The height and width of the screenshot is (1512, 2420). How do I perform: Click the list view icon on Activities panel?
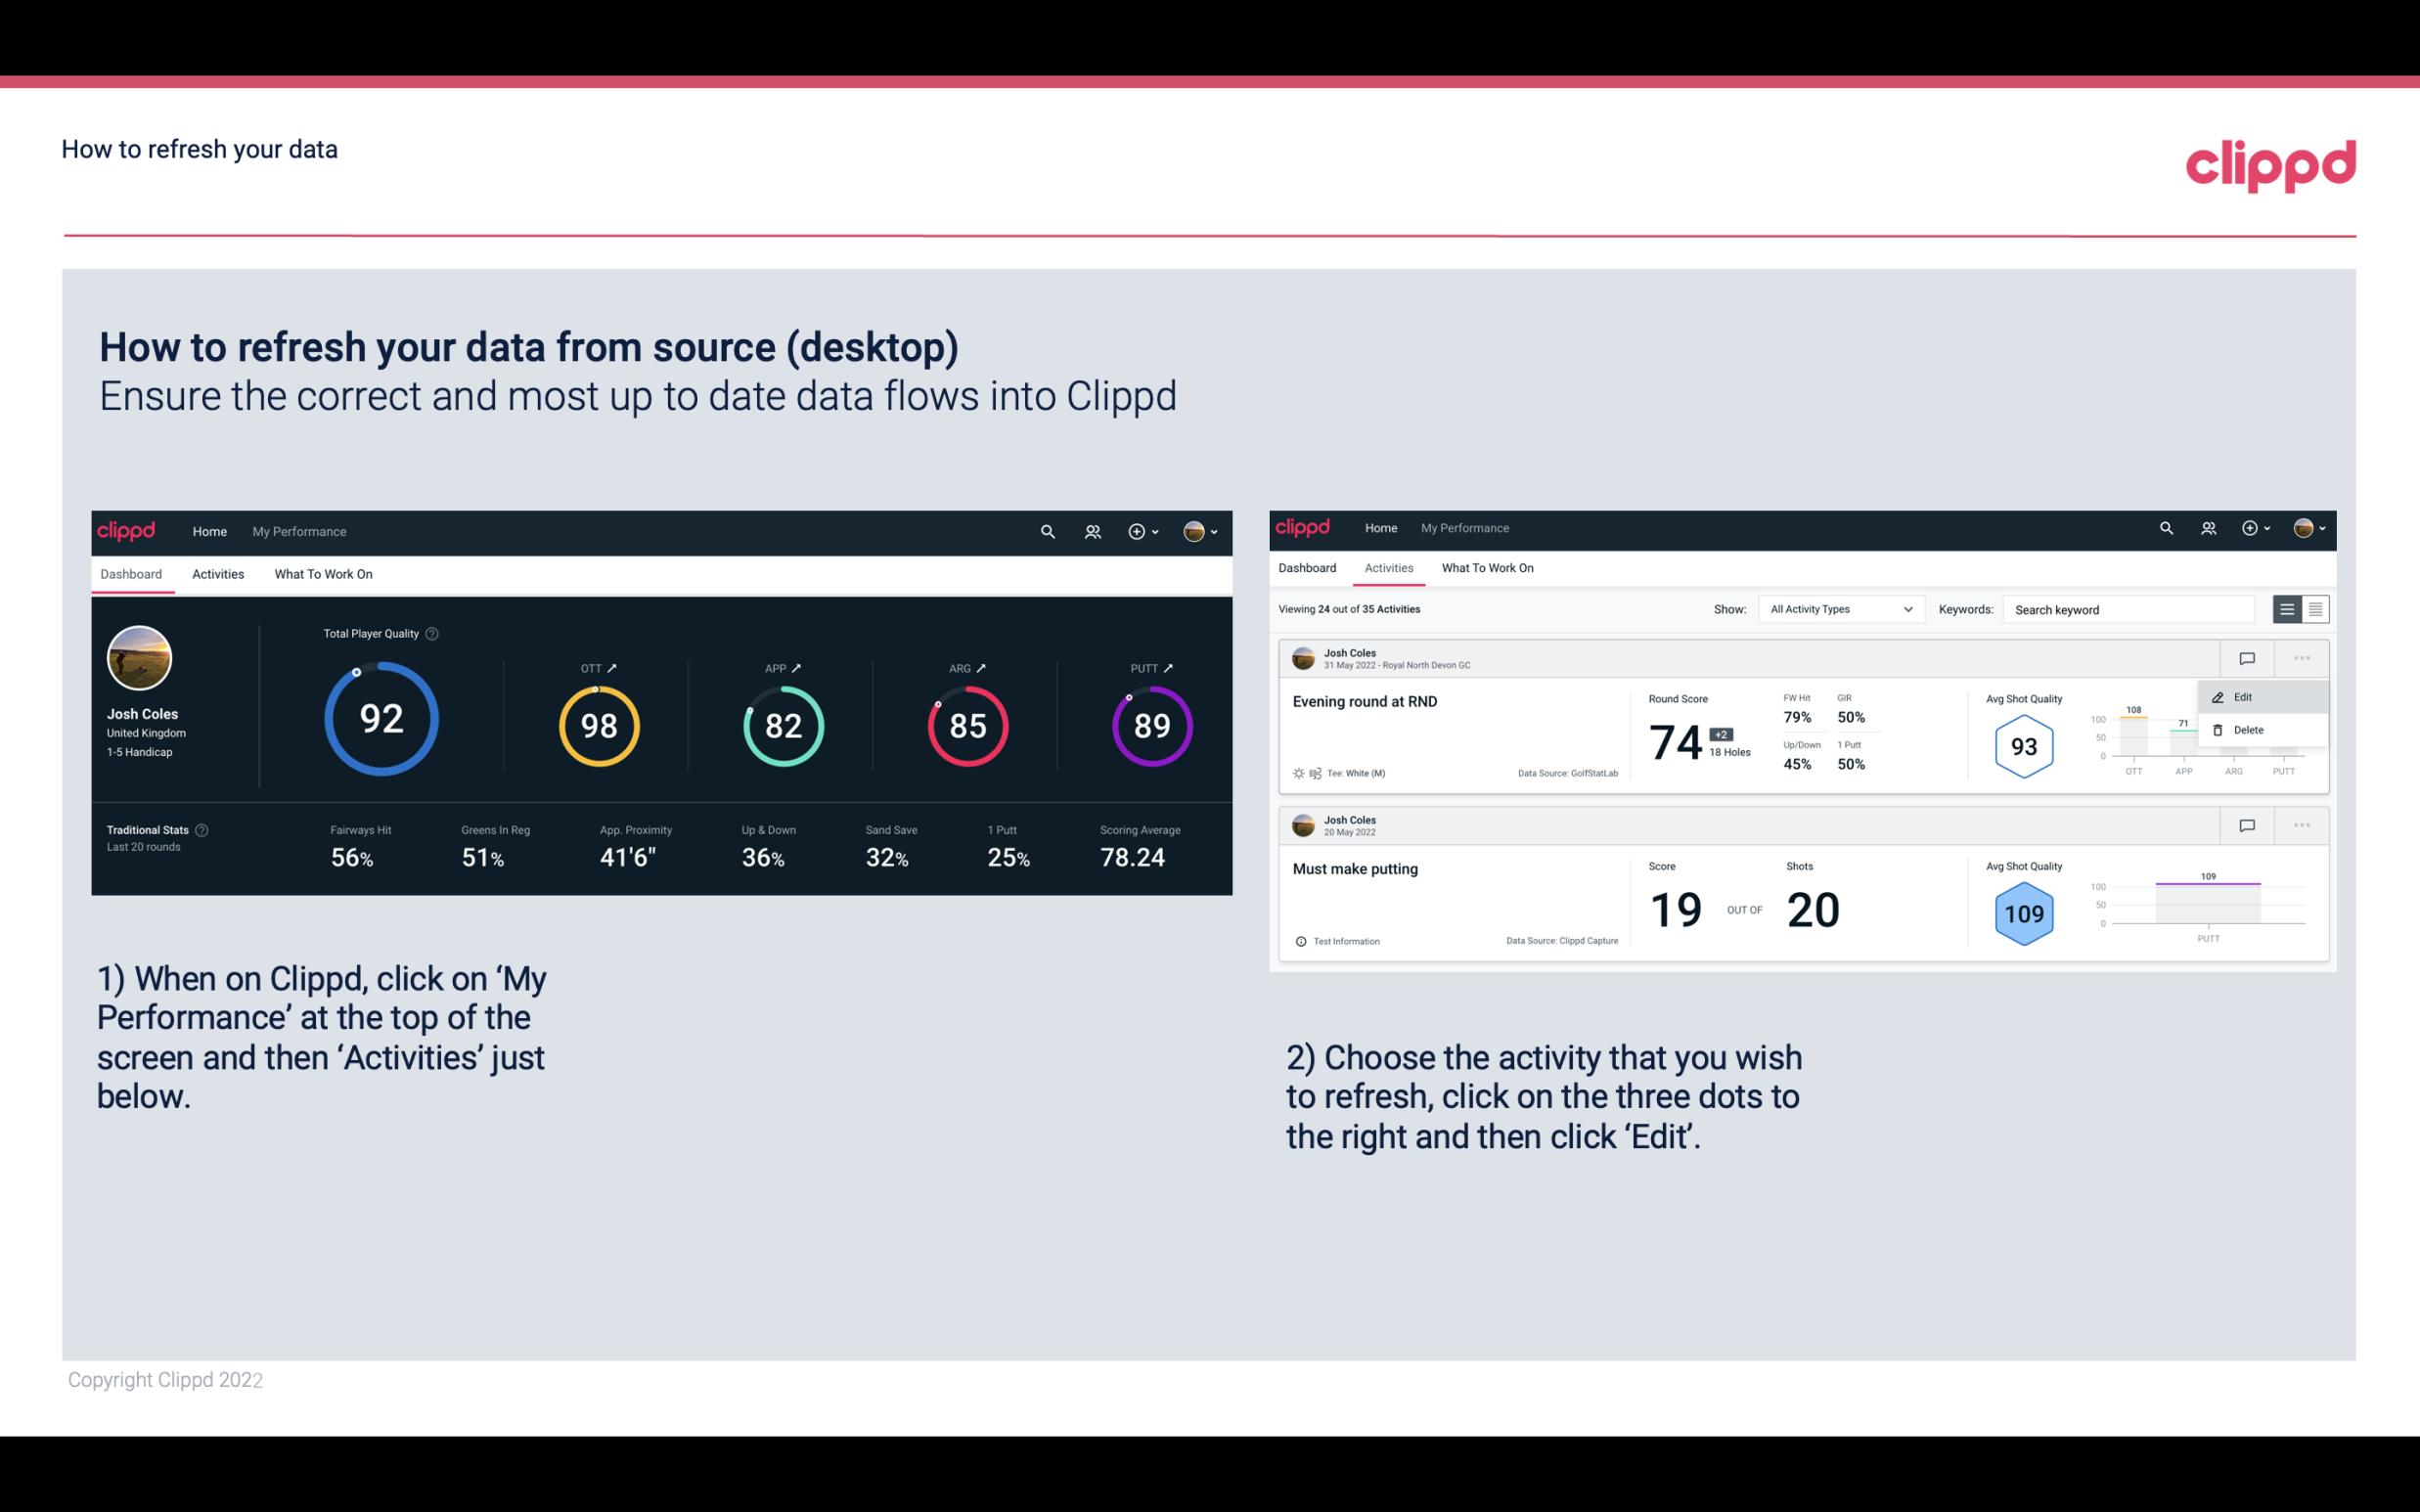point(2288,608)
